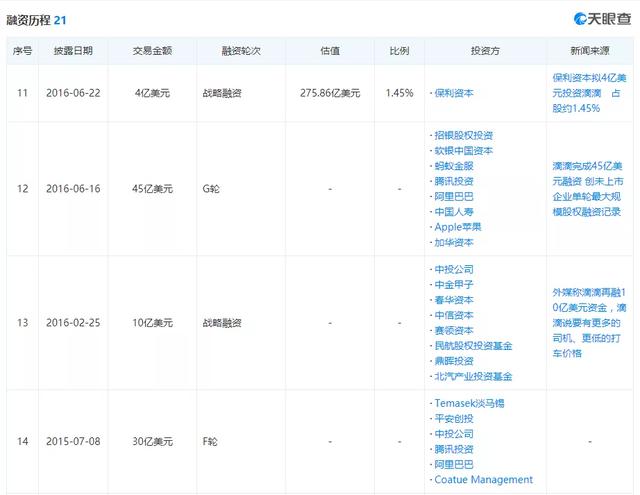This screenshot has height=495, width=640.
Task: Open 腾讯投资 in the G轮 row
Action: 454,181
